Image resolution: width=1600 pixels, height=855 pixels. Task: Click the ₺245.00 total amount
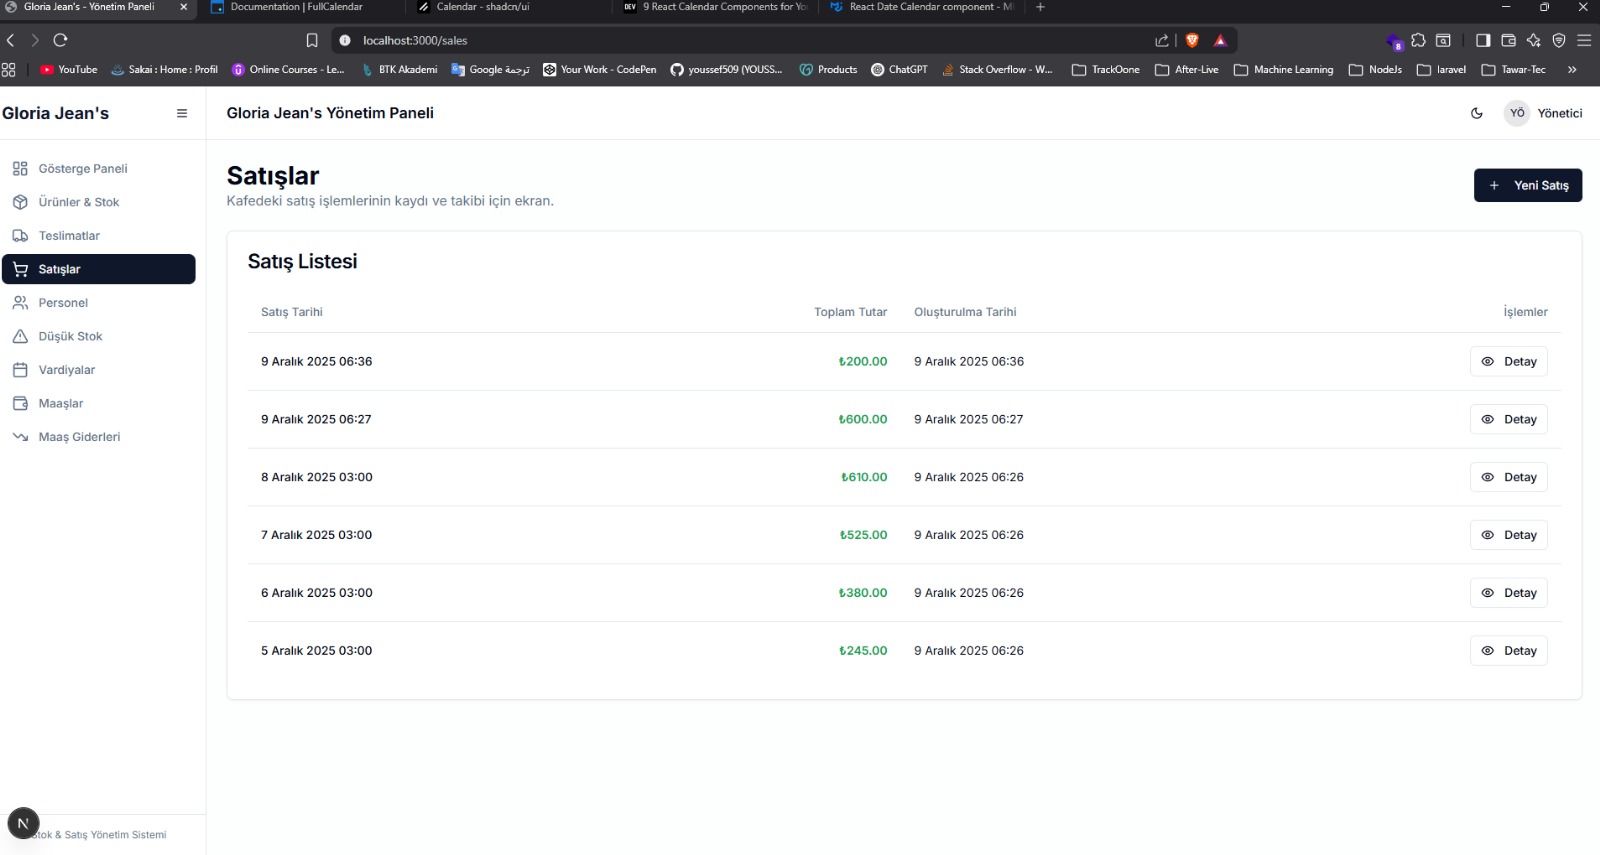[x=863, y=651]
